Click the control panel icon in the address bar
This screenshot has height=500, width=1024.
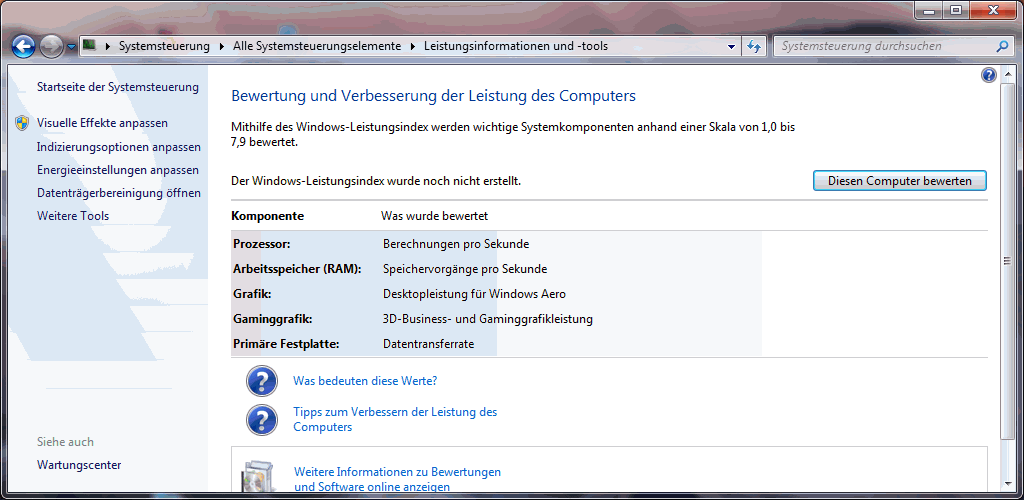click(x=89, y=46)
